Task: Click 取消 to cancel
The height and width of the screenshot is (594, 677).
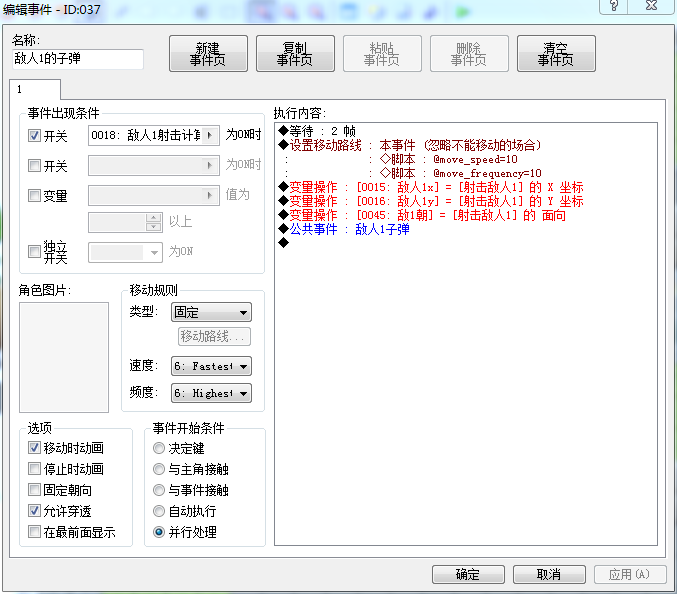Action: [x=549, y=575]
